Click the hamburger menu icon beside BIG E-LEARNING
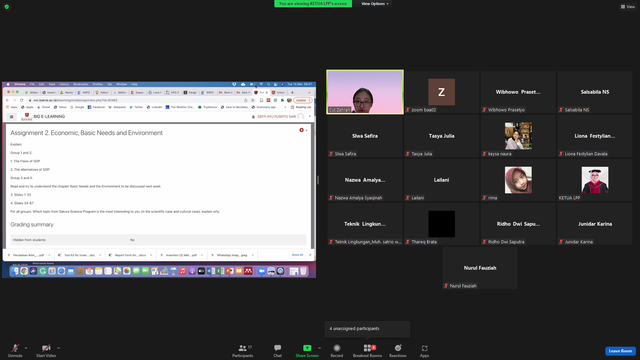The image size is (640, 360). (x=11, y=117)
